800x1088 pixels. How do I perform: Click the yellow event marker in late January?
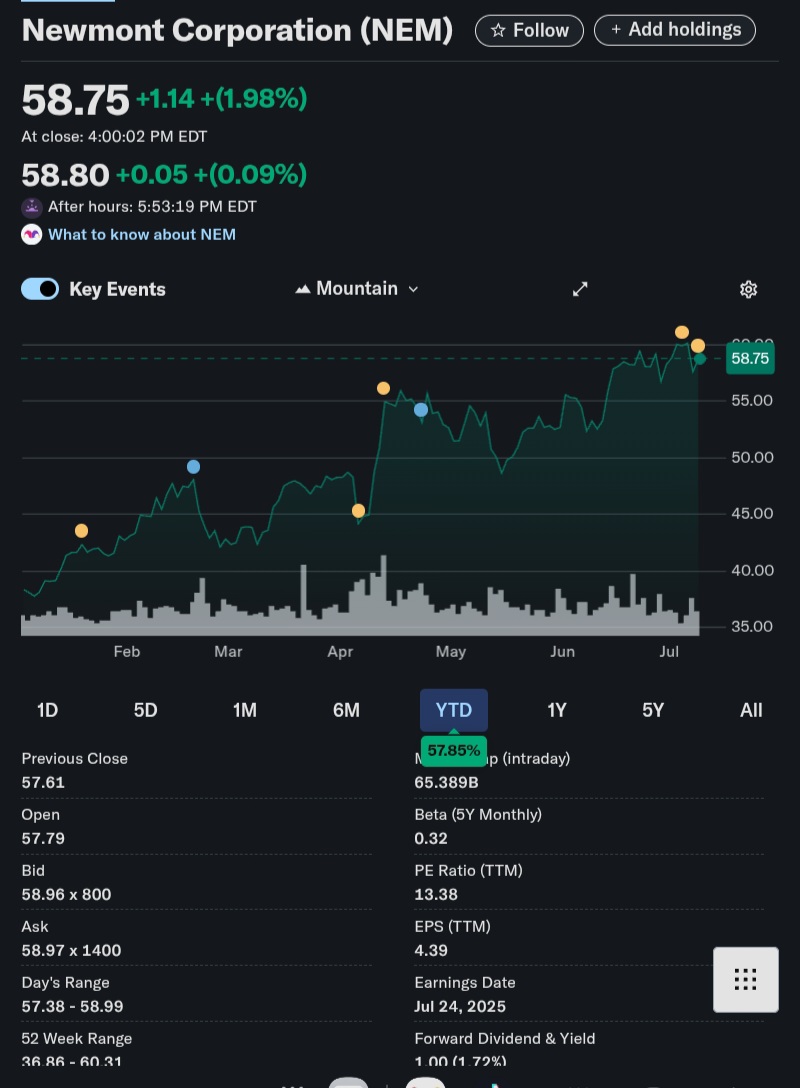coord(81,531)
